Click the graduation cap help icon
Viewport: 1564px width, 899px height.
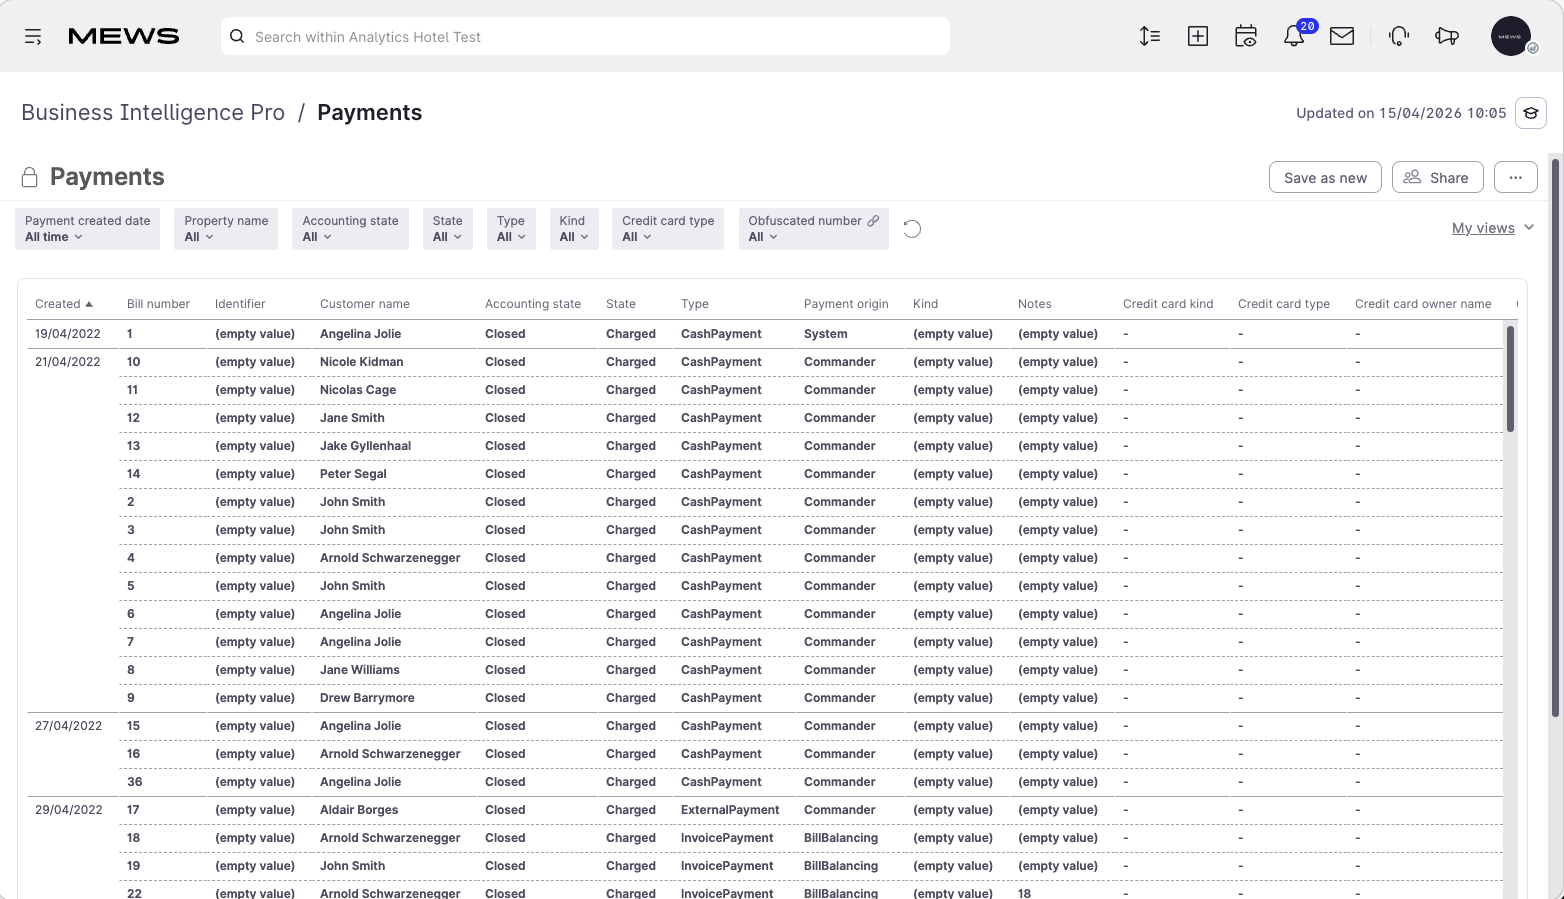click(1531, 113)
